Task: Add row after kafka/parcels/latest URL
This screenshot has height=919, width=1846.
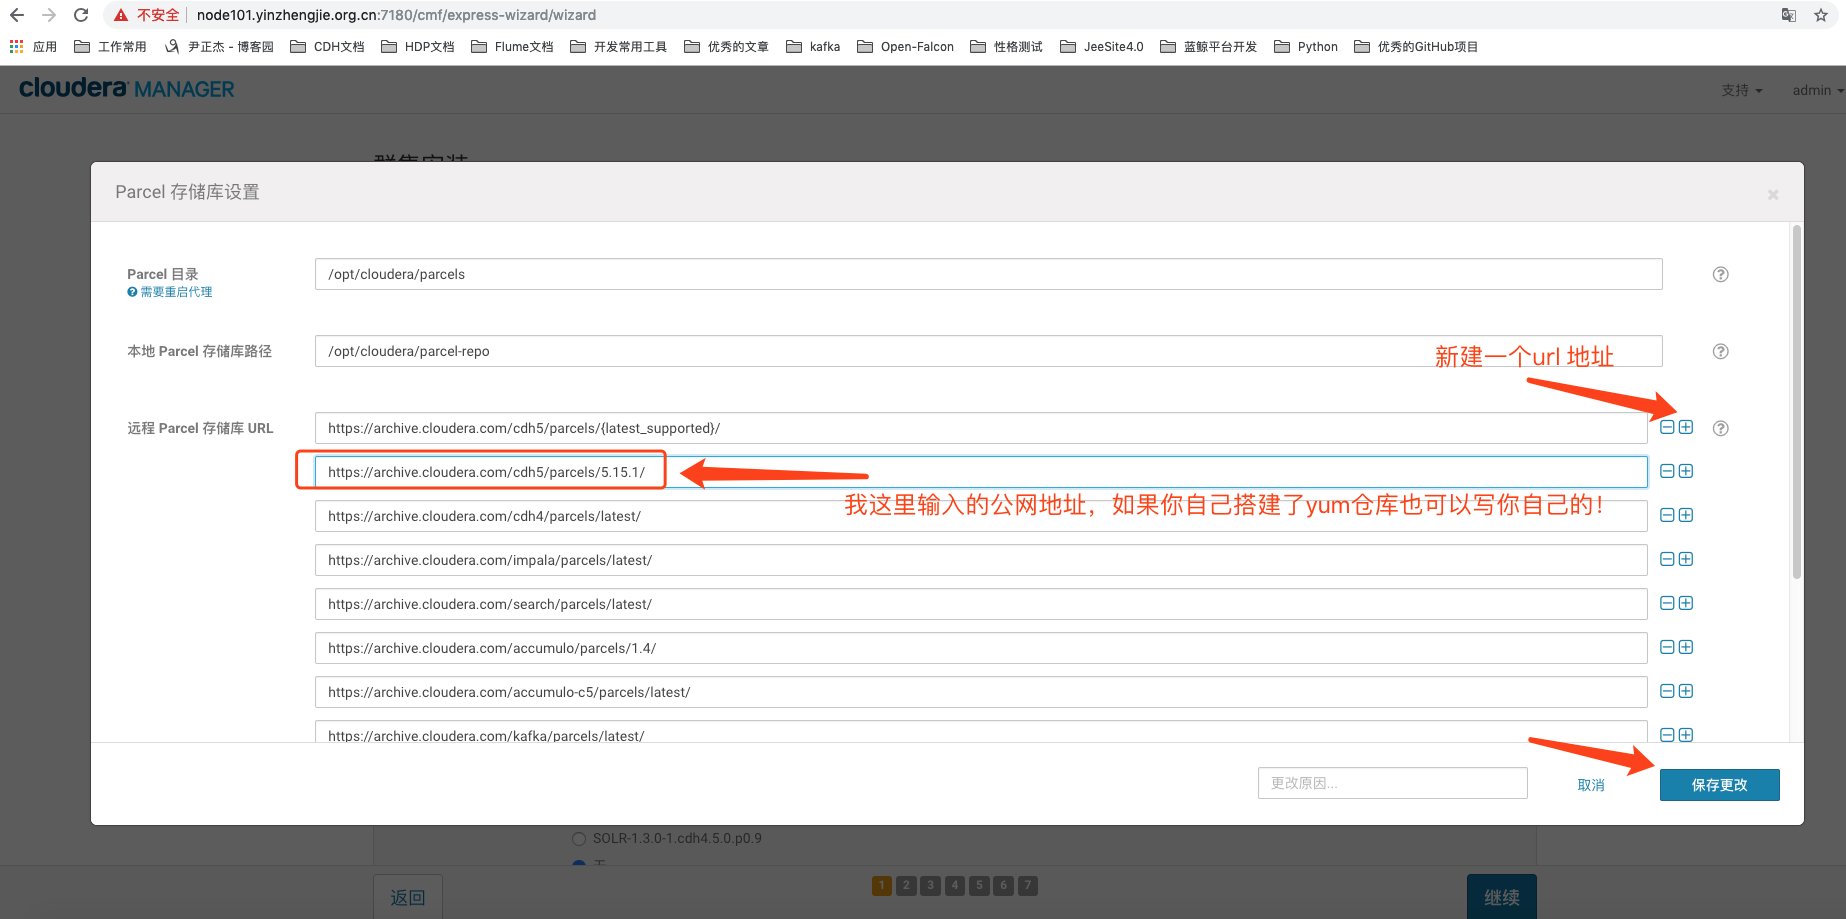Action: [x=1686, y=735]
